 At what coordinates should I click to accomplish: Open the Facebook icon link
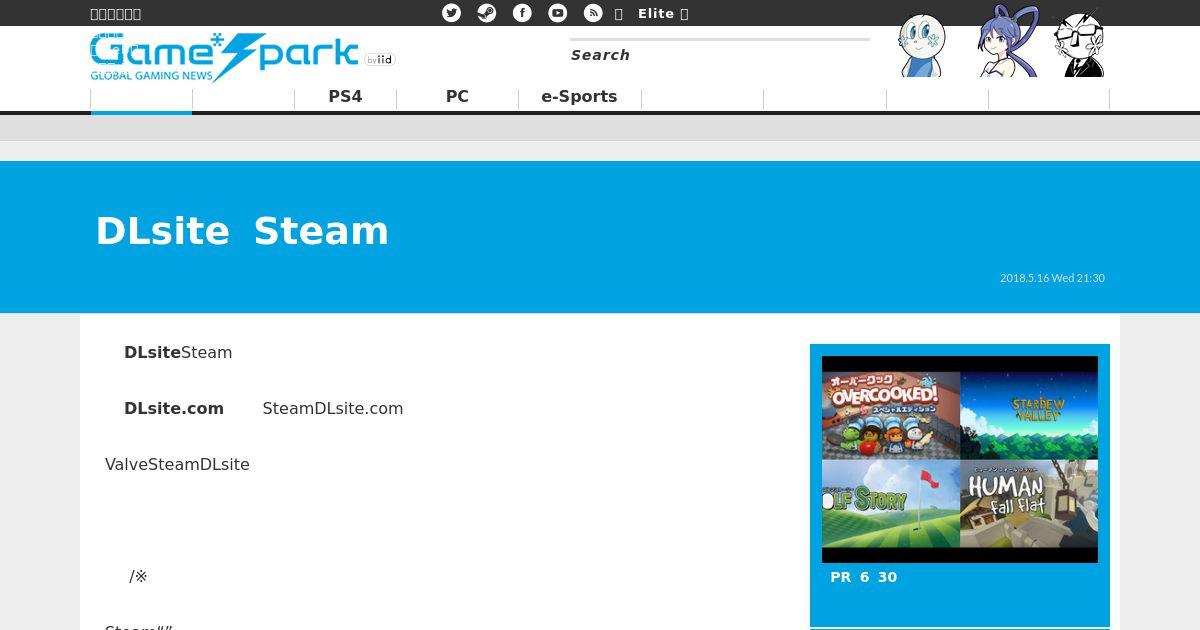[x=522, y=13]
